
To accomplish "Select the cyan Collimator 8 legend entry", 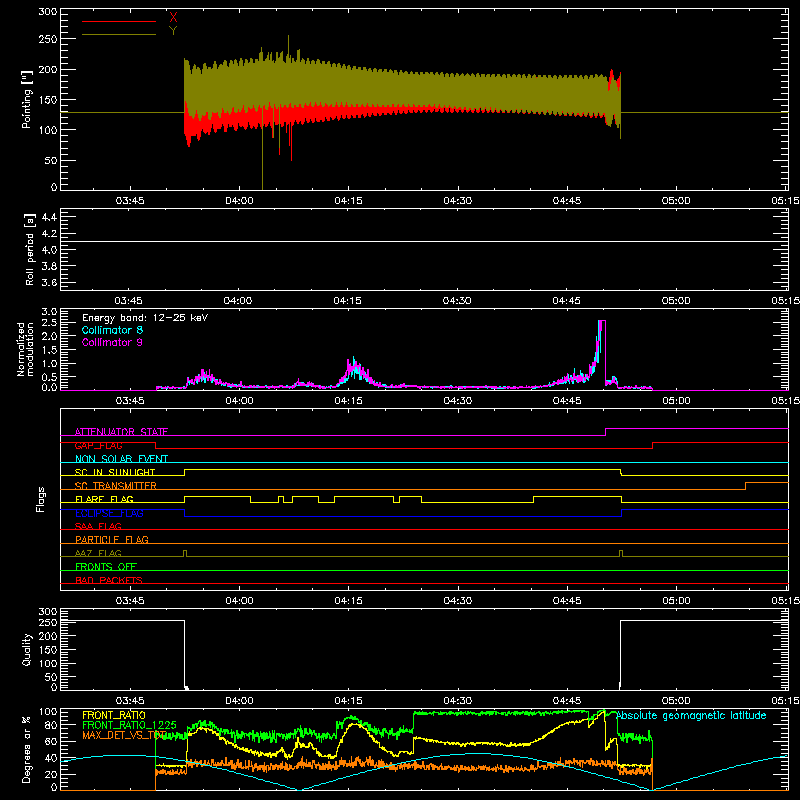I will (x=112, y=330).
